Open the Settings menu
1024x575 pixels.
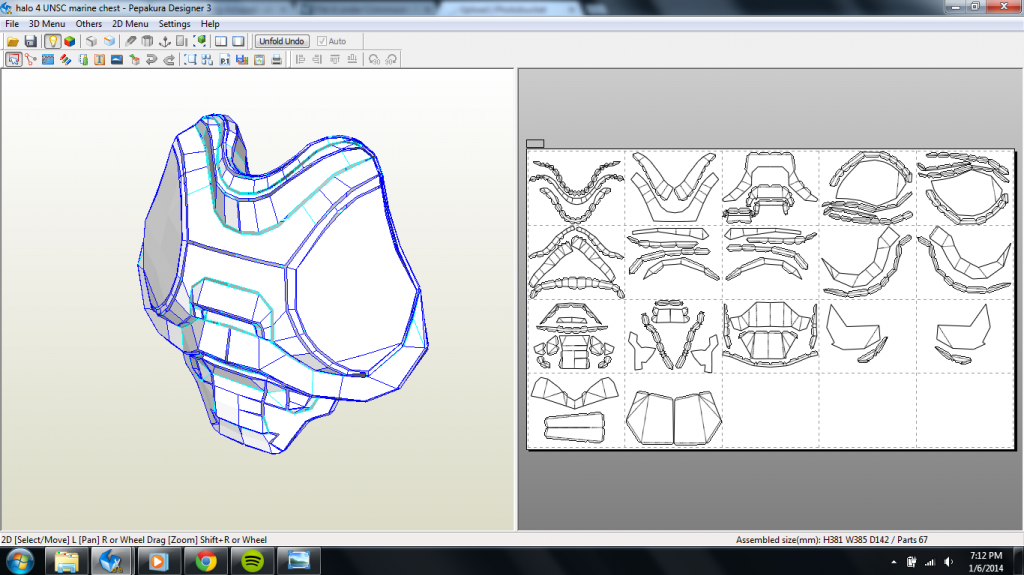[x=174, y=24]
